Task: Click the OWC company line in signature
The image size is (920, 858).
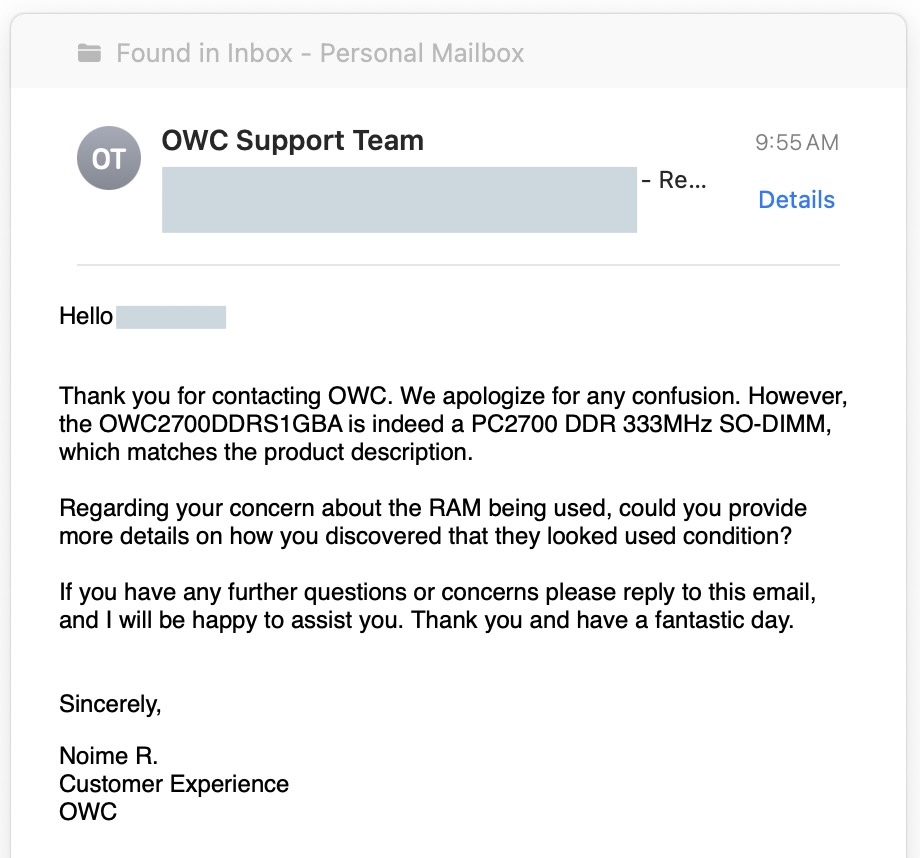Action: (88, 812)
